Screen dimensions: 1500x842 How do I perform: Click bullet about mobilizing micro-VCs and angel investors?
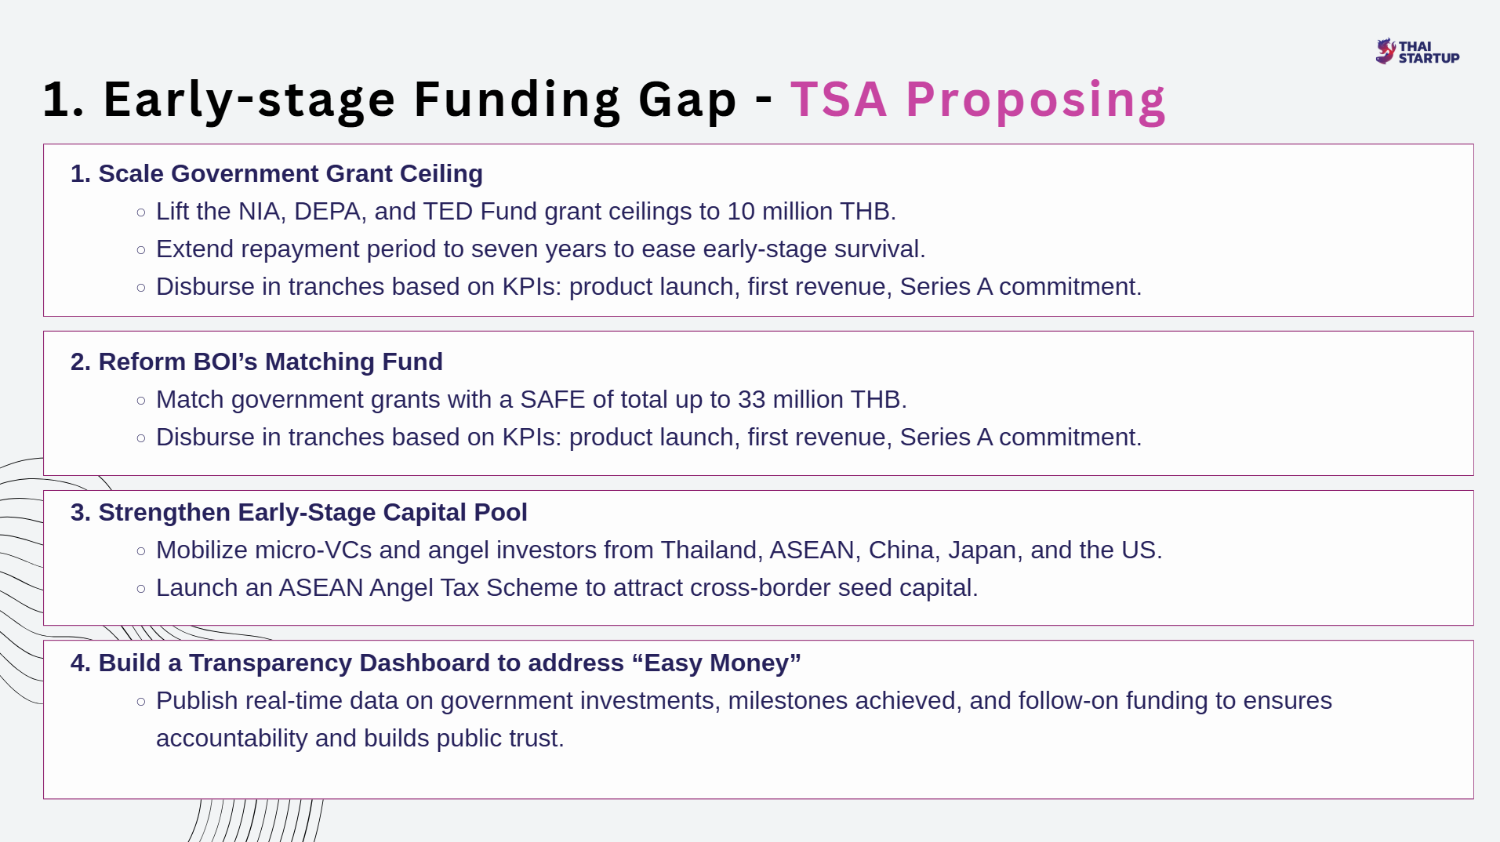(659, 551)
